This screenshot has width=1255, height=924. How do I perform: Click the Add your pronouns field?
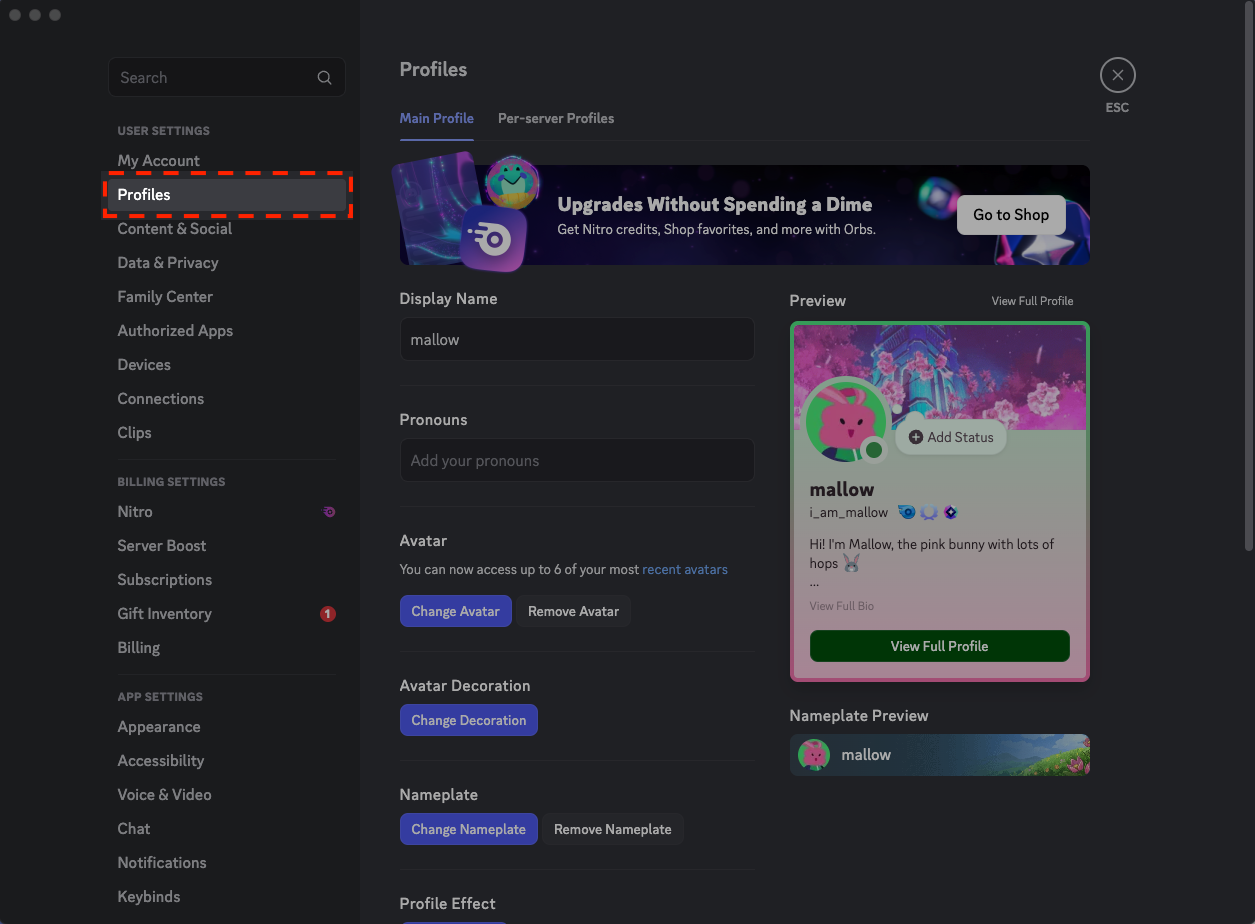tap(577, 460)
